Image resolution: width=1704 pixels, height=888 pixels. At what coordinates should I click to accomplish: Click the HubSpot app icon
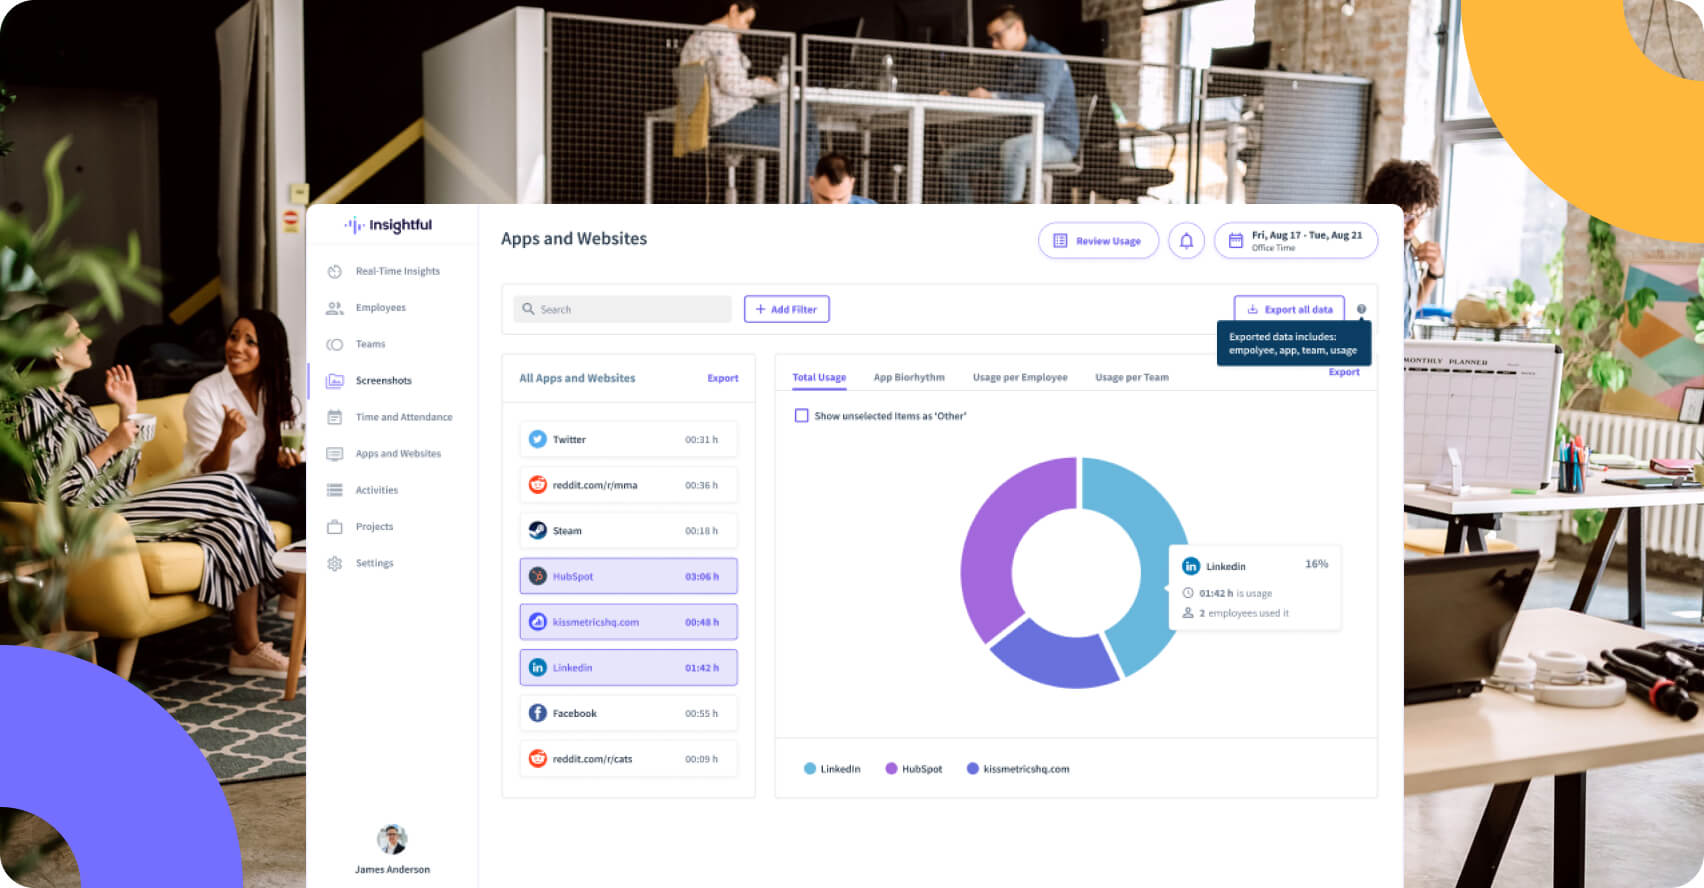538,576
